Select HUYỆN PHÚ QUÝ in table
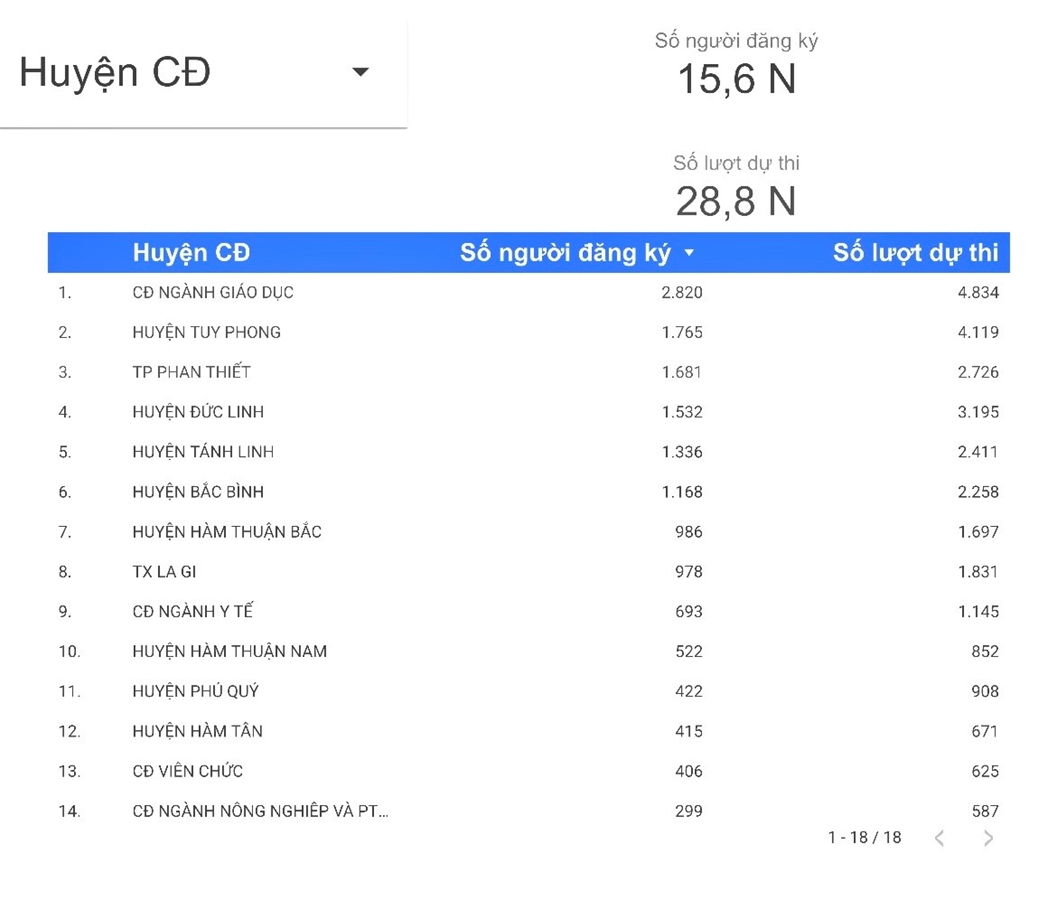 pos(195,691)
